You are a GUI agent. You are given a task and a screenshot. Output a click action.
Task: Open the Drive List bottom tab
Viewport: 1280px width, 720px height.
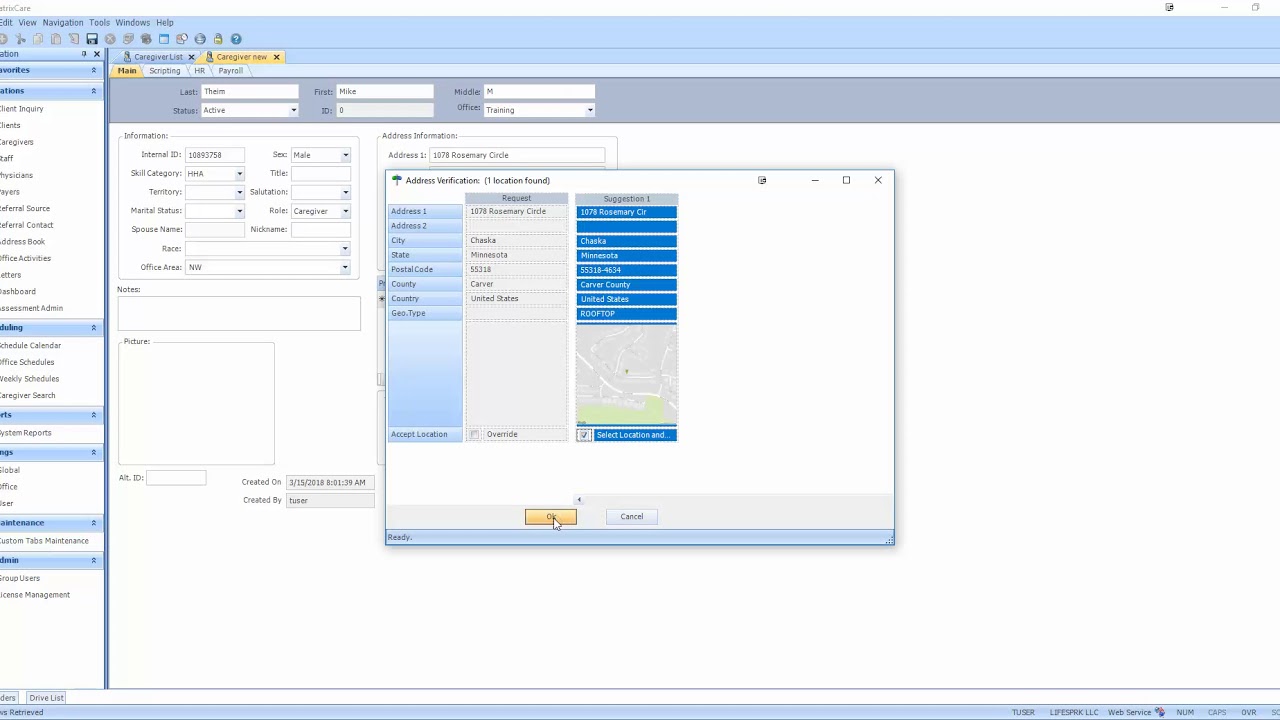pos(46,698)
